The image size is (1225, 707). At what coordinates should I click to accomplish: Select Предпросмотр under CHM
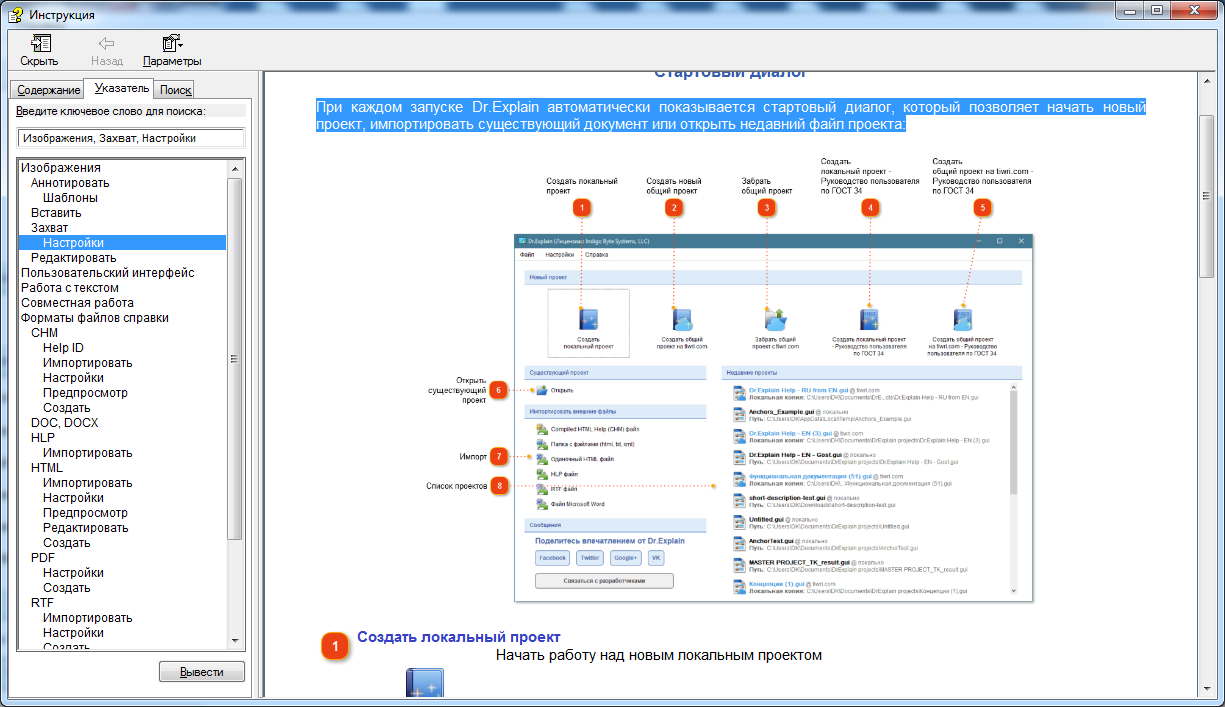tap(85, 393)
